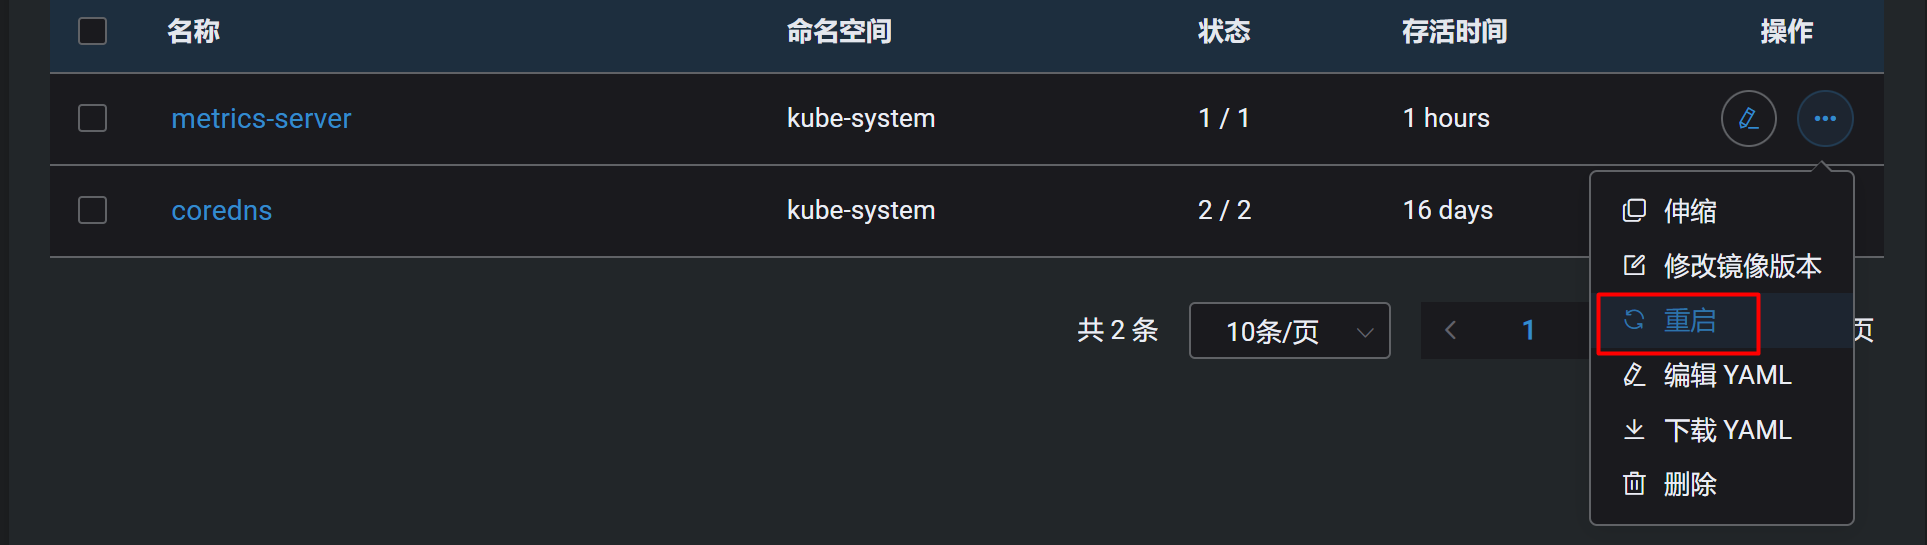Toggle the select-all checkbox in header
1927x545 pixels.
tap(93, 31)
